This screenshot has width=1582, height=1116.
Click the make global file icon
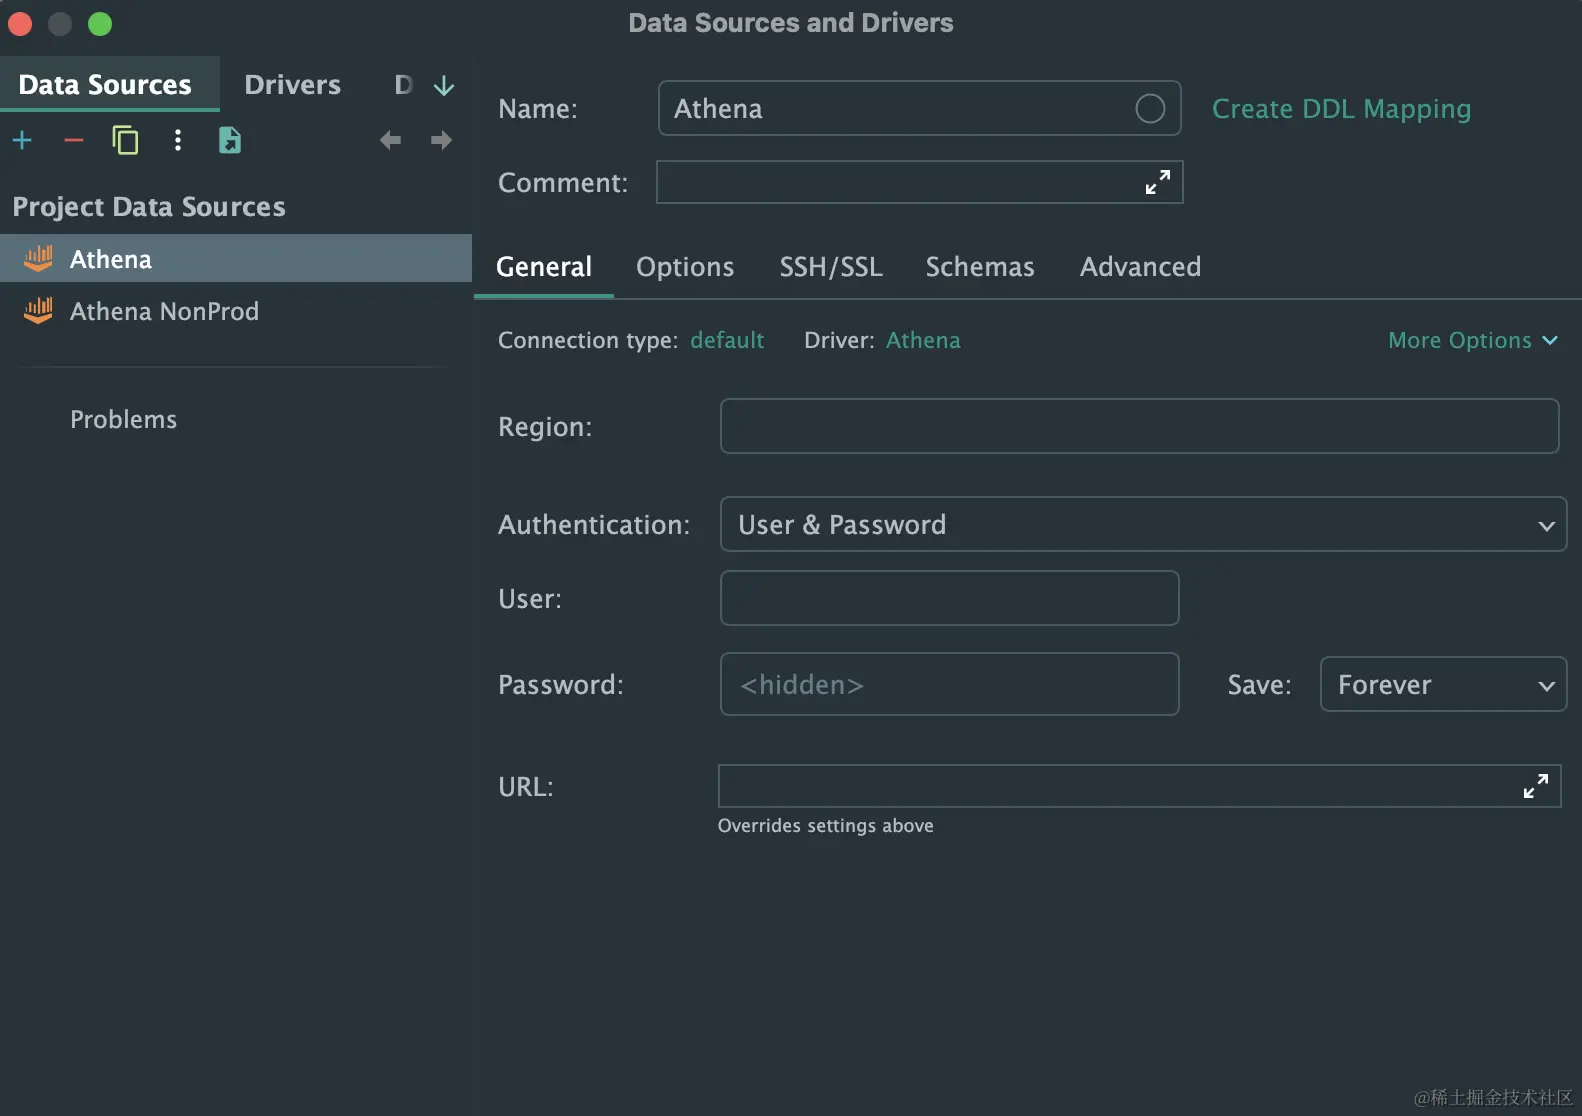click(x=230, y=141)
